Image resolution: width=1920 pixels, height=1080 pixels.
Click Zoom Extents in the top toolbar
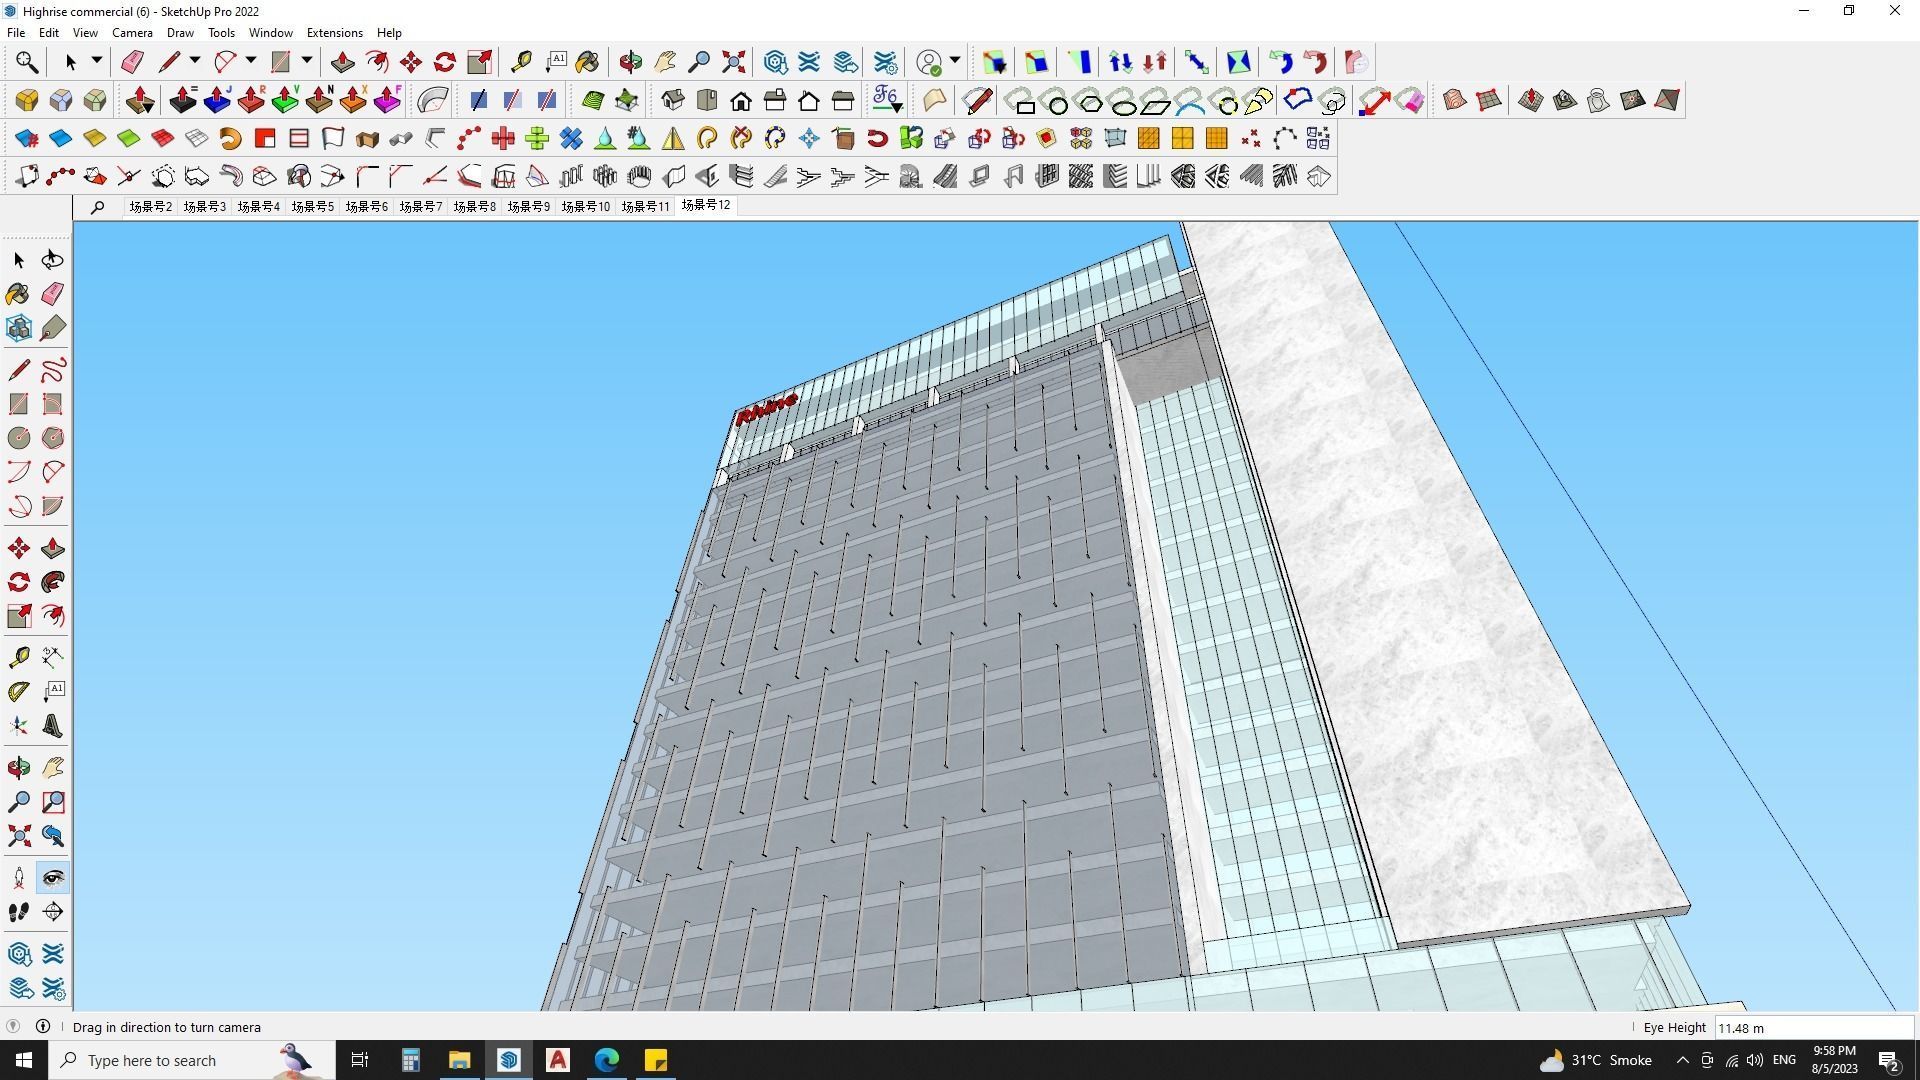click(734, 62)
